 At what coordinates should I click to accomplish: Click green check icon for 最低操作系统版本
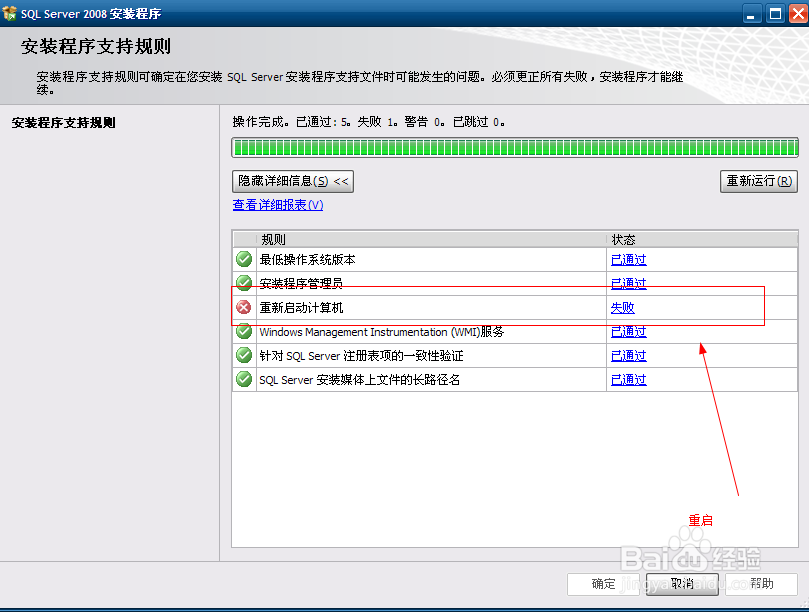tap(244, 259)
